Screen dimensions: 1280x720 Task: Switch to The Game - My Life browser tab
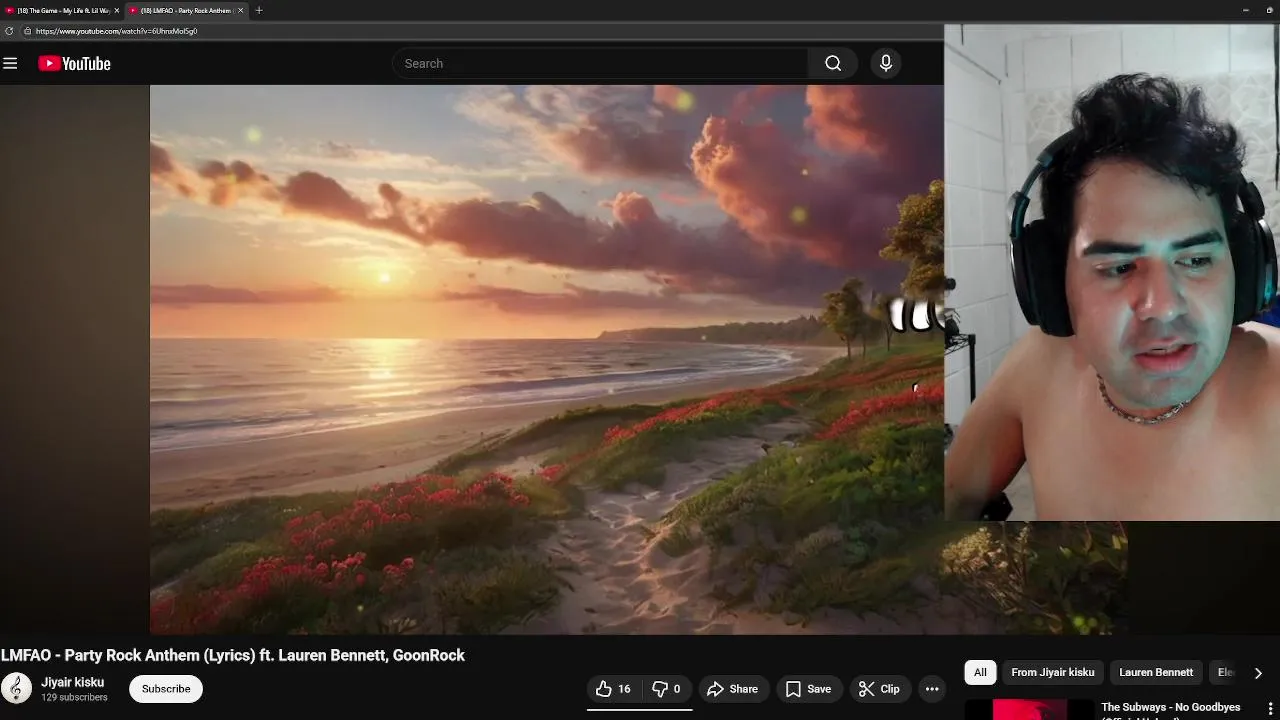pos(60,10)
